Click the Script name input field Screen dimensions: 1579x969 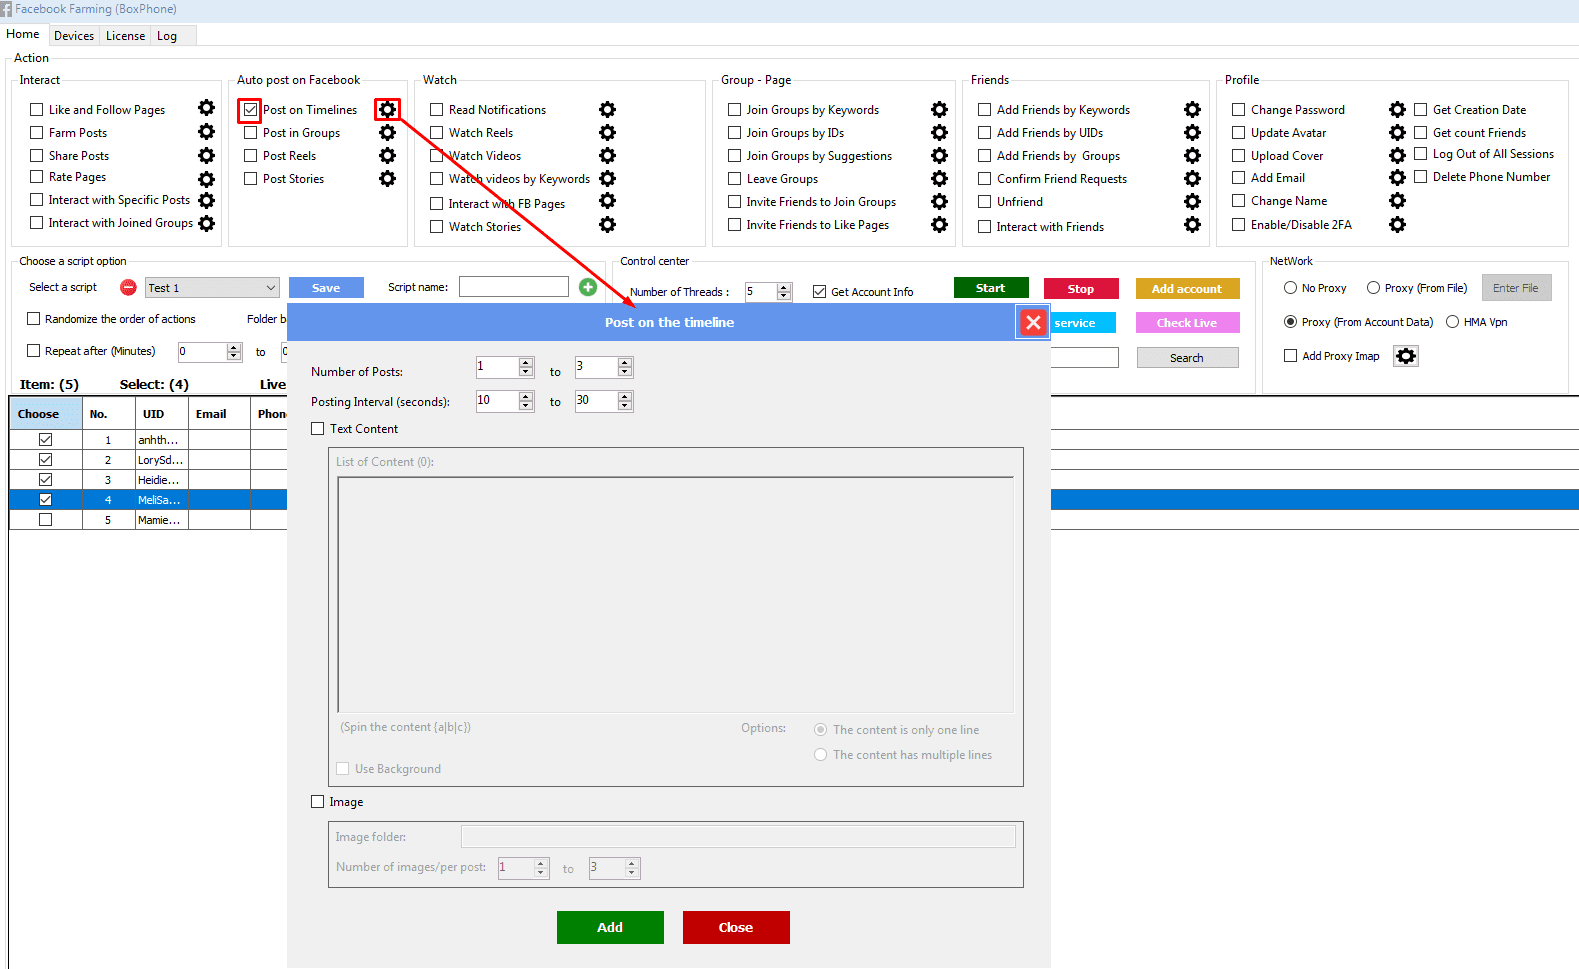pos(514,287)
